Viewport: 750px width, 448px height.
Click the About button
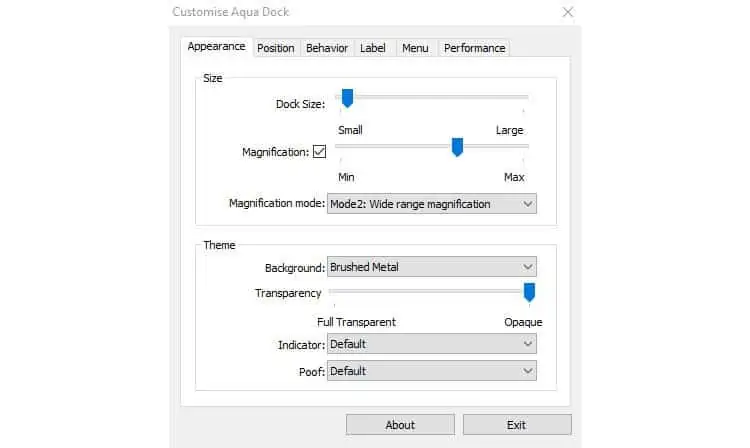pyautogui.click(x=400, y=425)
